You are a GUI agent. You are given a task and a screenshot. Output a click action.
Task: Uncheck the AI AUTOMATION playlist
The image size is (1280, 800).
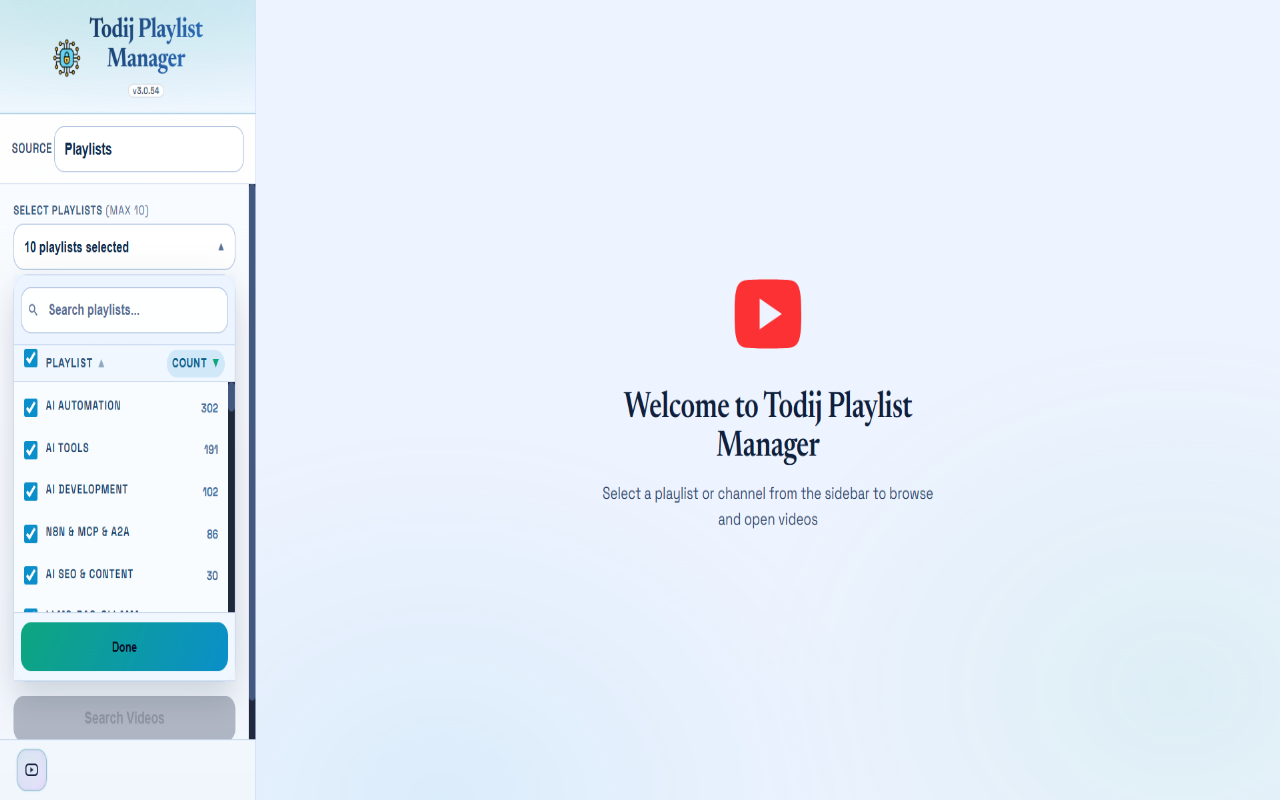[31, 408]
